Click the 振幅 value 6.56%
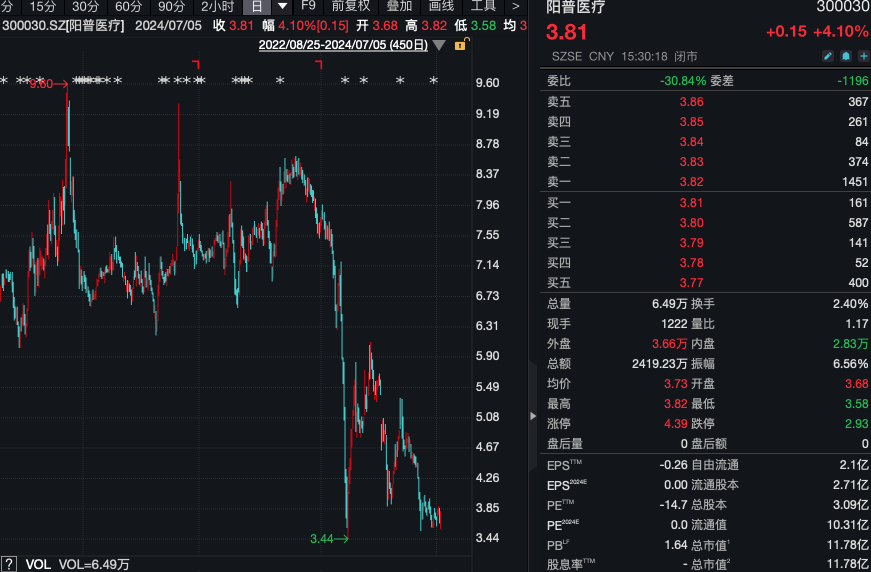 (850, 364)
